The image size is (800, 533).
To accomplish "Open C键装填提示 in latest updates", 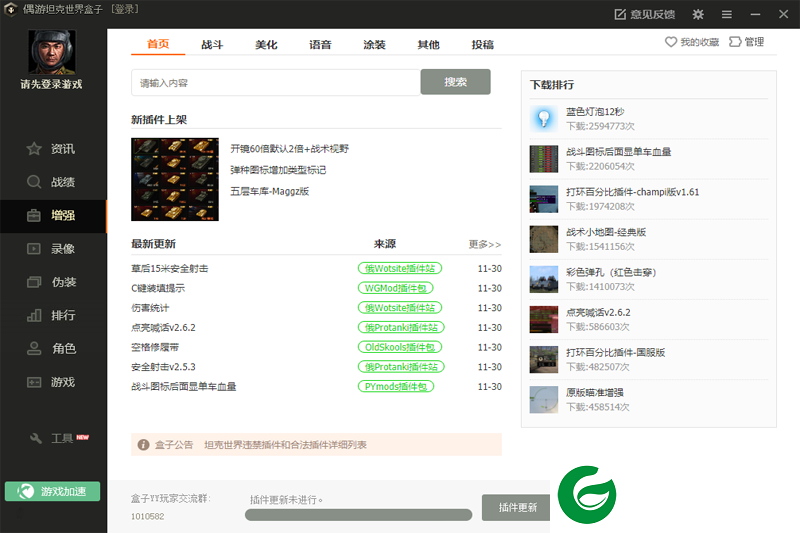I will pos(158,288).
